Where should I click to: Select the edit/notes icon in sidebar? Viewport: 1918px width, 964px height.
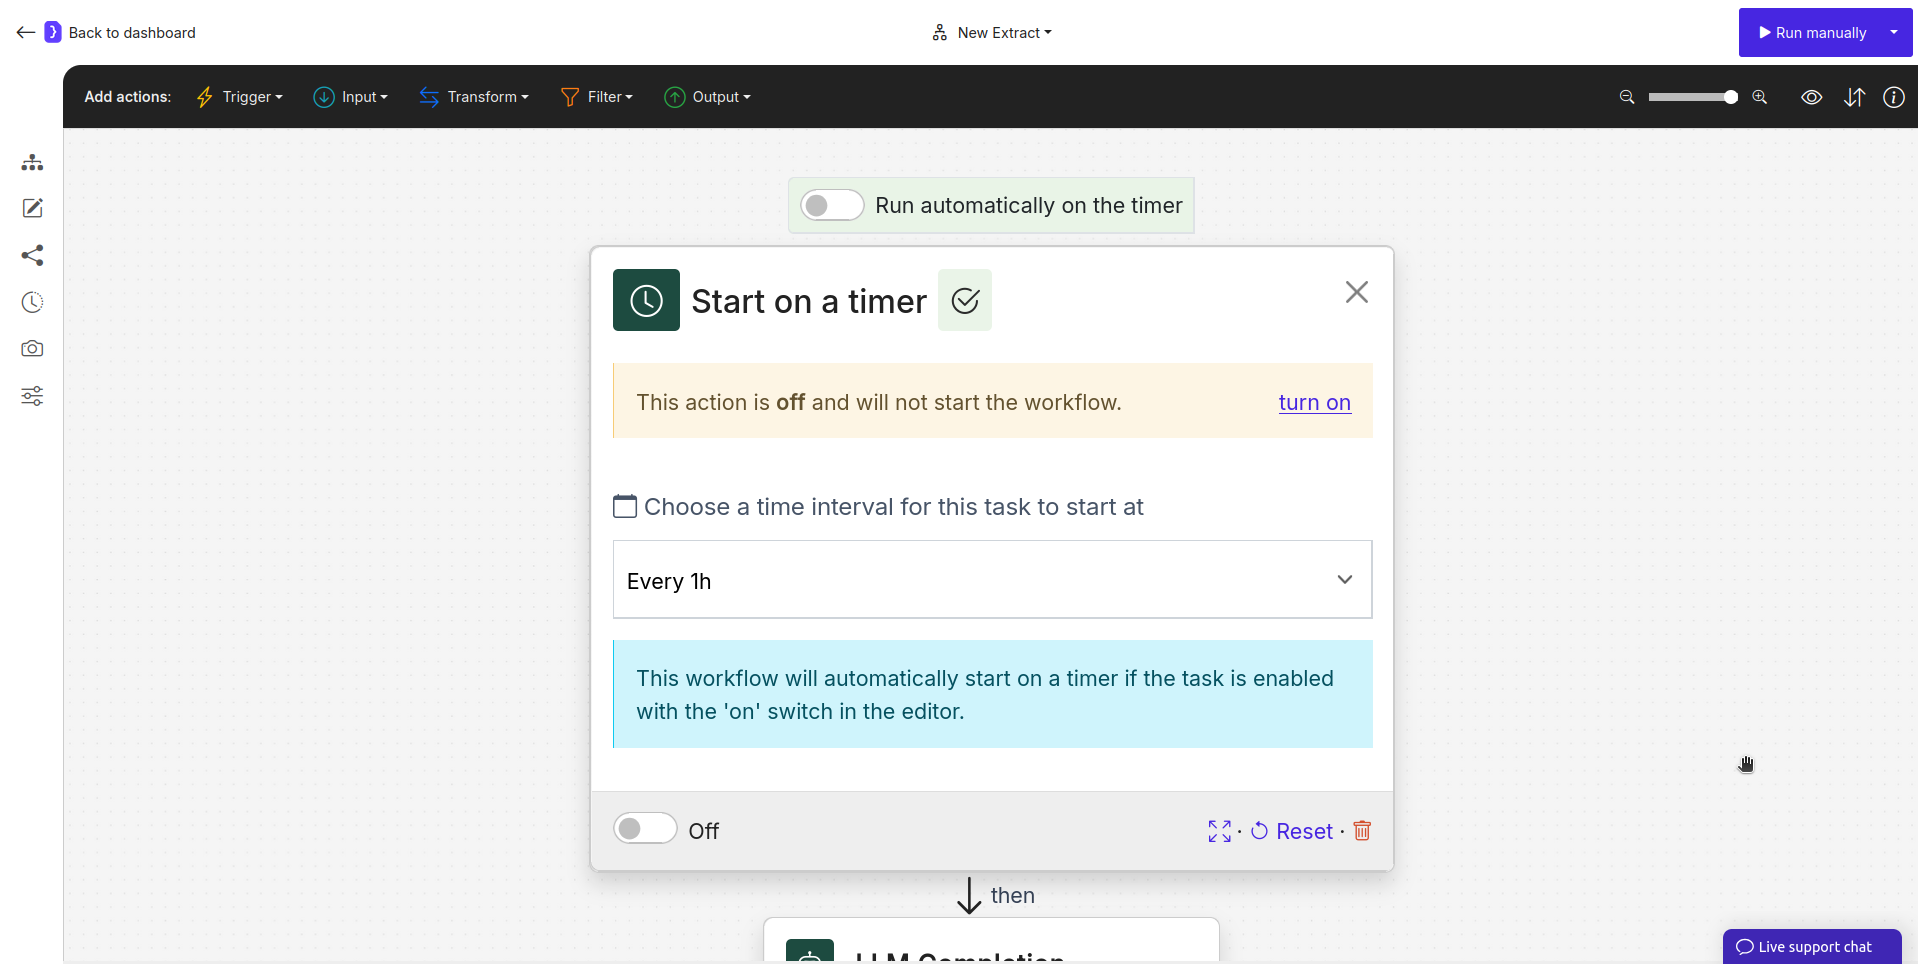(x=32, y=208)
